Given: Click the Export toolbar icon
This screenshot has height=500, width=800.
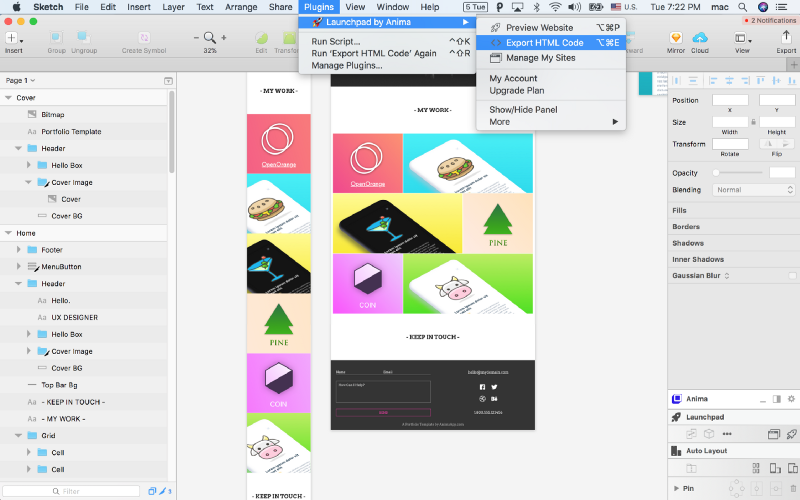Looking at the screenshot, I should (x=786, y=37).
